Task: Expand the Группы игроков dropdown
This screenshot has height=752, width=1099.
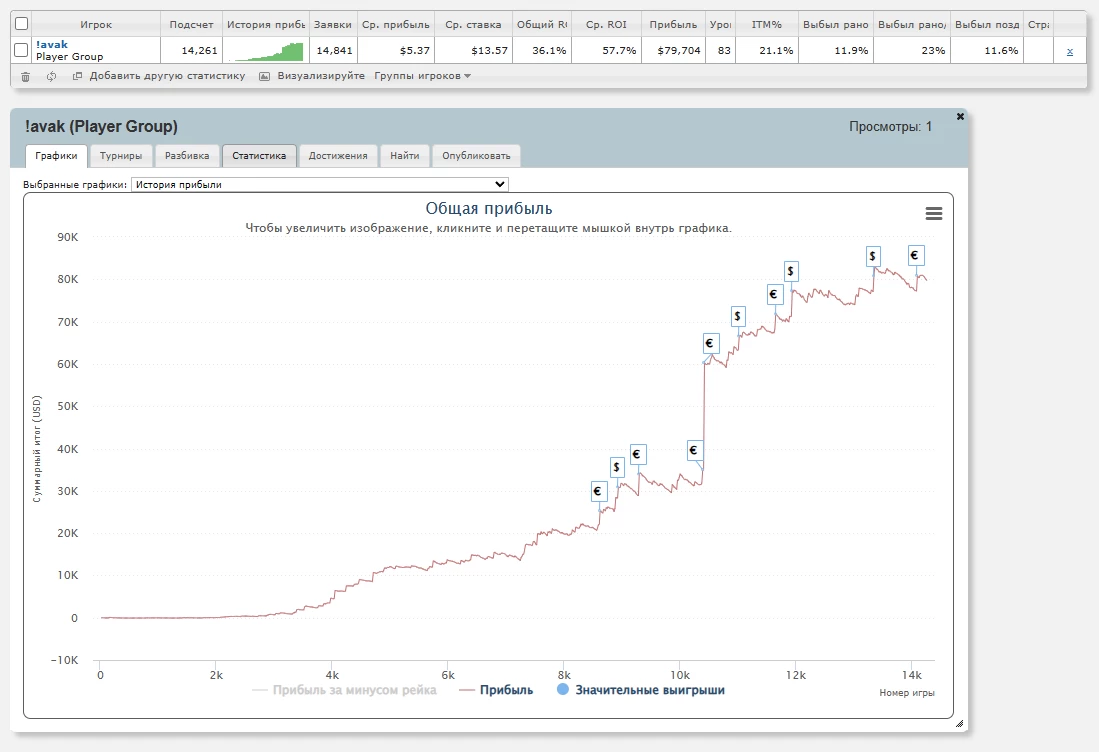Action: pos(422,76)
